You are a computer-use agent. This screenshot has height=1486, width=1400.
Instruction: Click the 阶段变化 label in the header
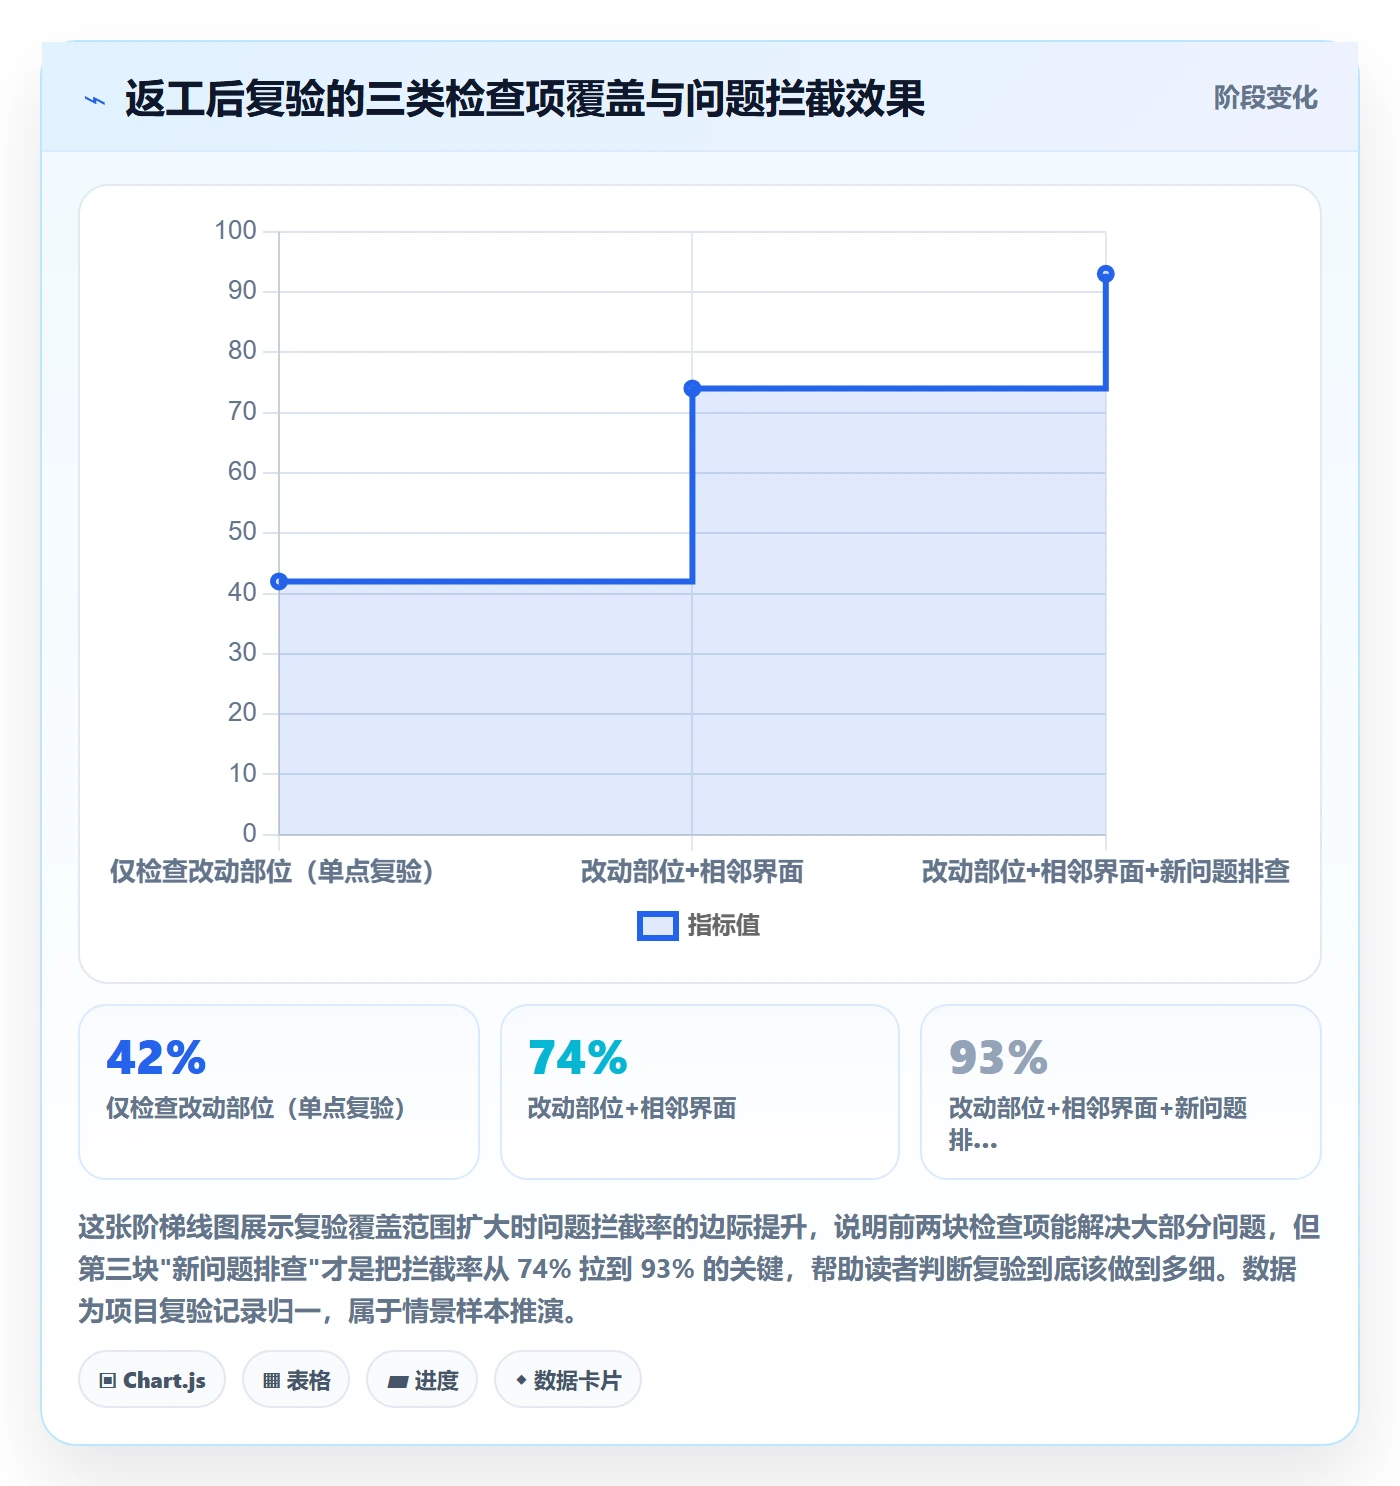(x=1265, y=98)
